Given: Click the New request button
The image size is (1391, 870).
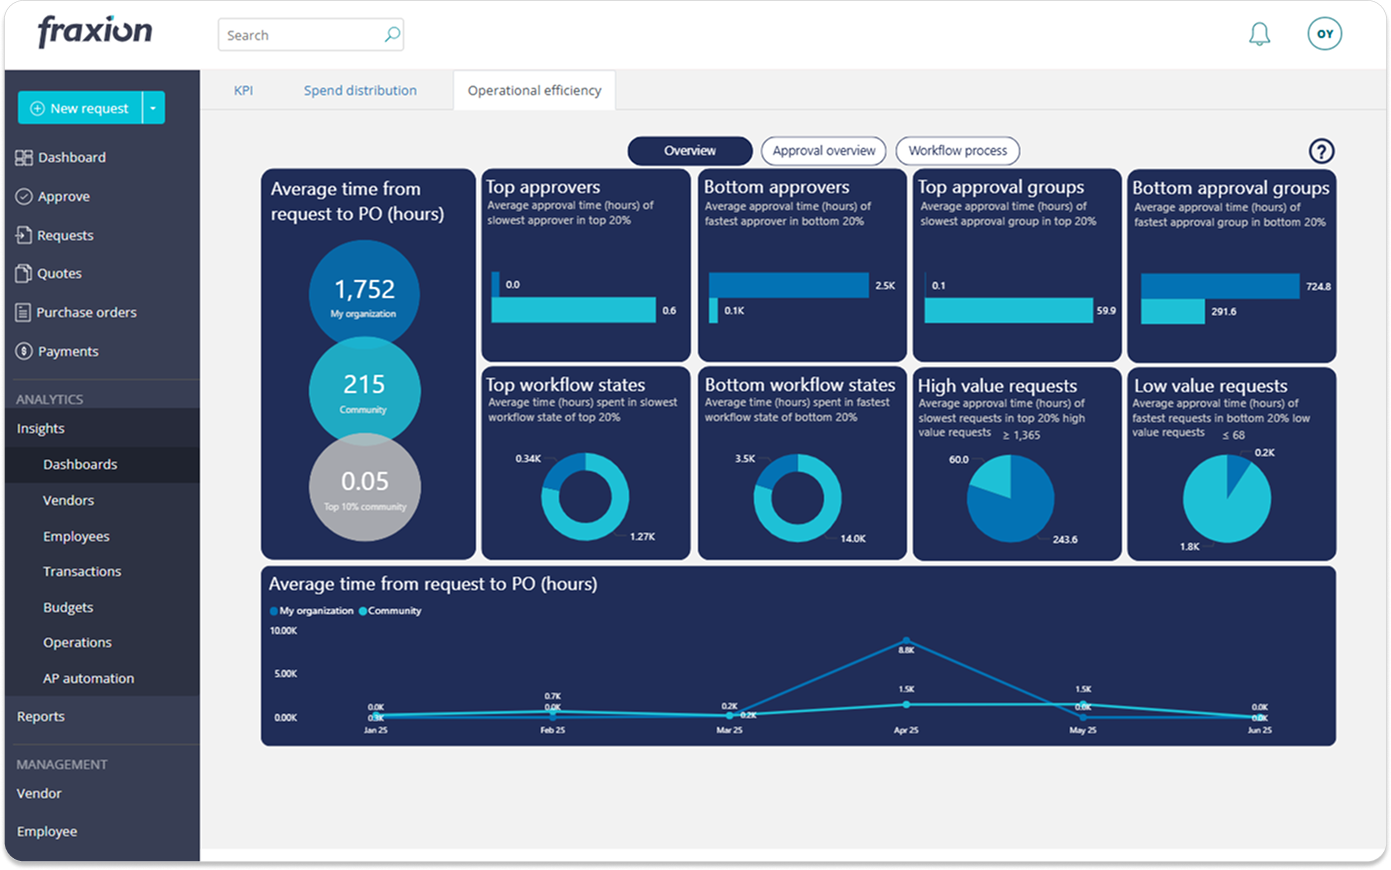Looking at the screenshot, I should click(82, 107).
